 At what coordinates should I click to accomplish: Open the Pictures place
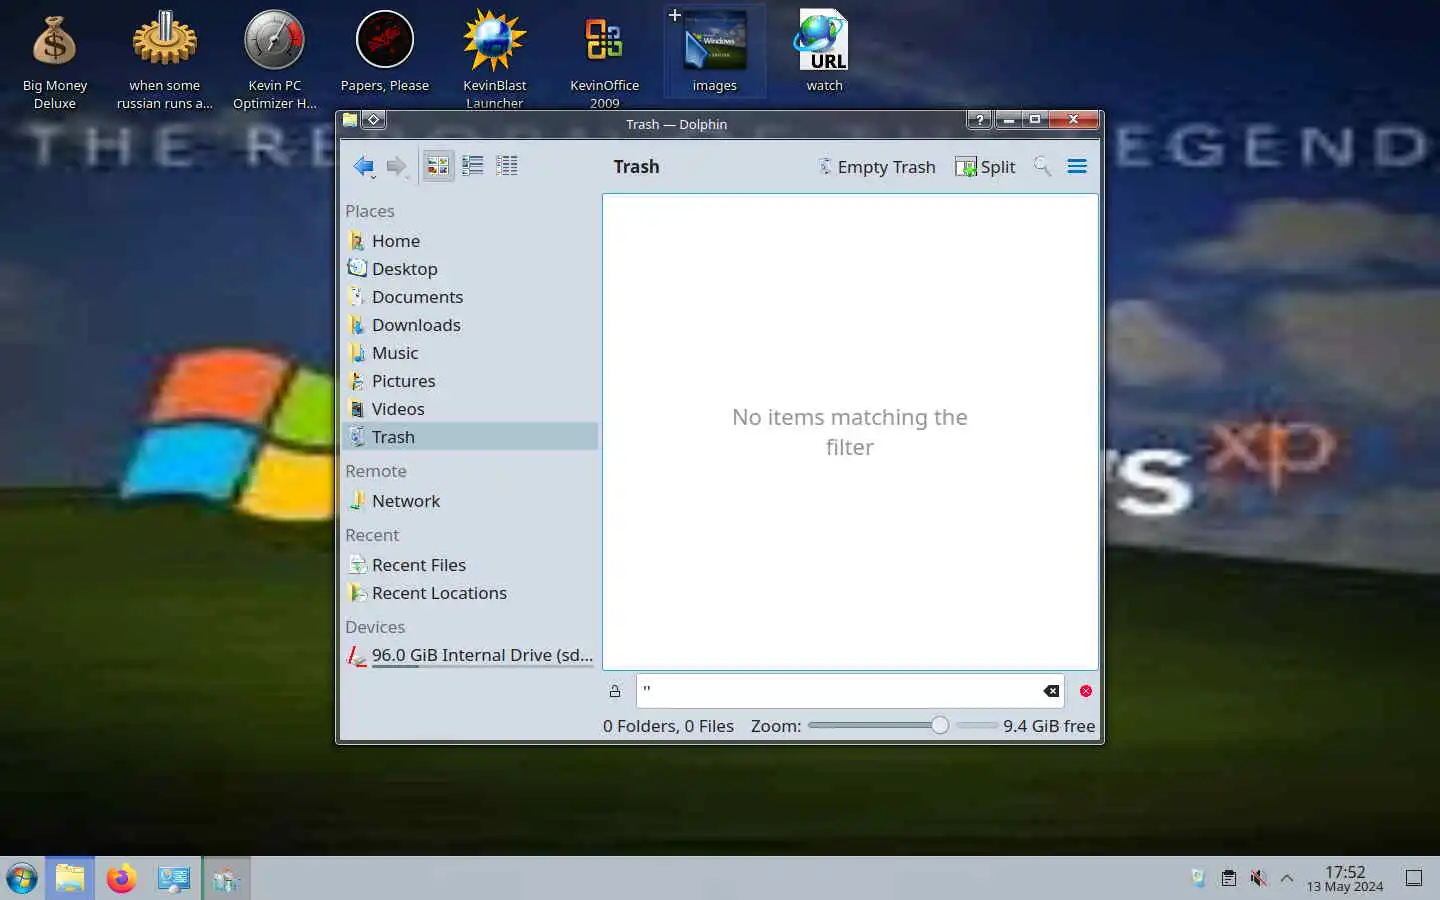tap(470, 381)
